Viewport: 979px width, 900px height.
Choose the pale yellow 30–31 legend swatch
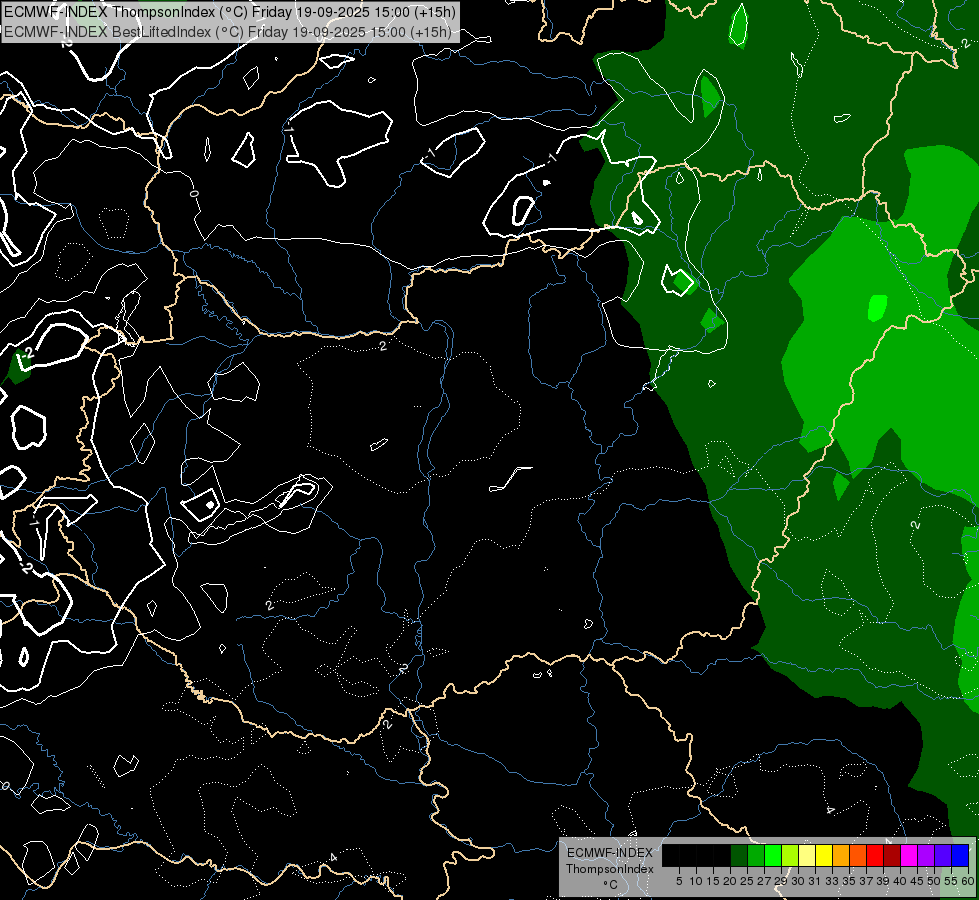point(807,855)
